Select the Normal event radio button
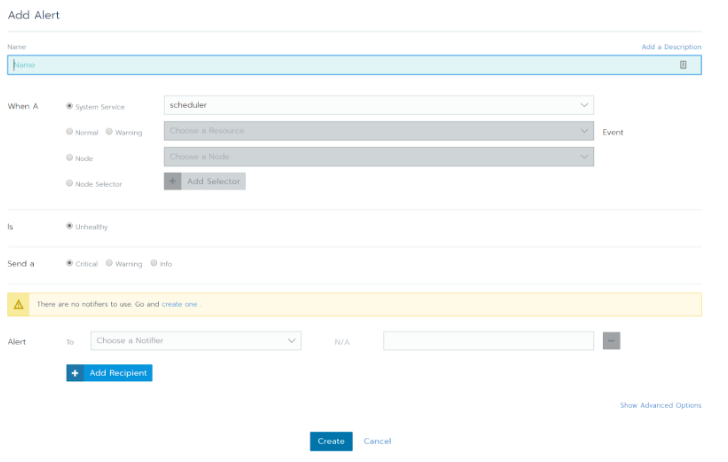 pyautogui.click(x=69, y=131)
